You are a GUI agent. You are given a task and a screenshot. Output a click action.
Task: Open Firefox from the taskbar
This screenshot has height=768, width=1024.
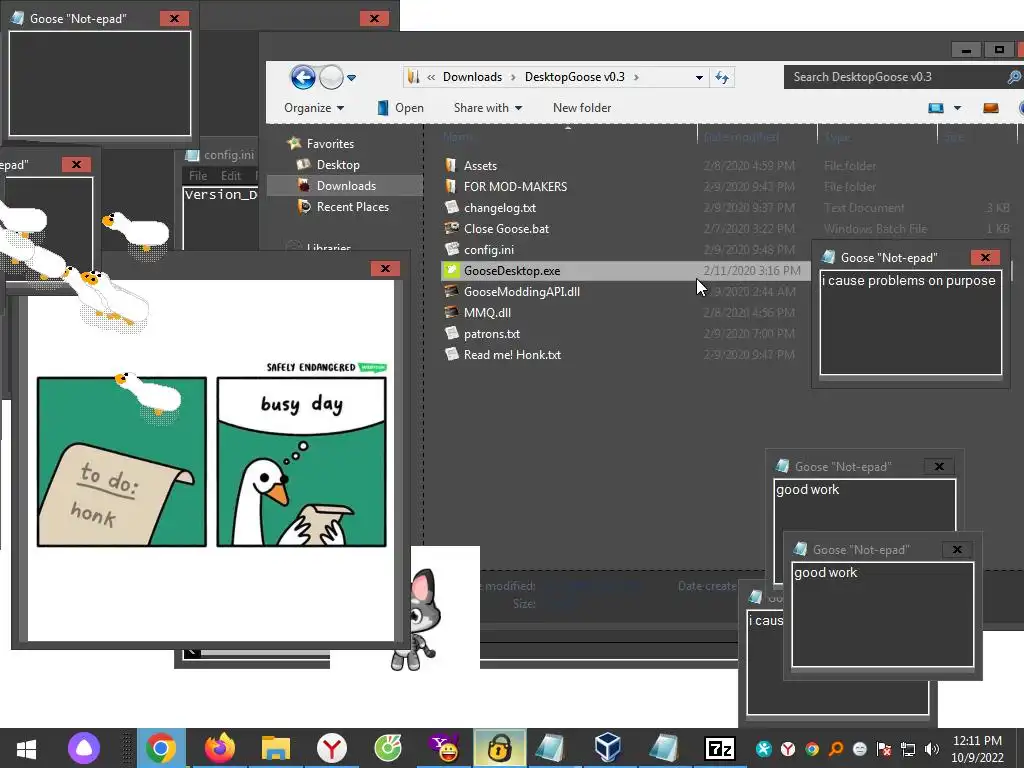point(219,748)
